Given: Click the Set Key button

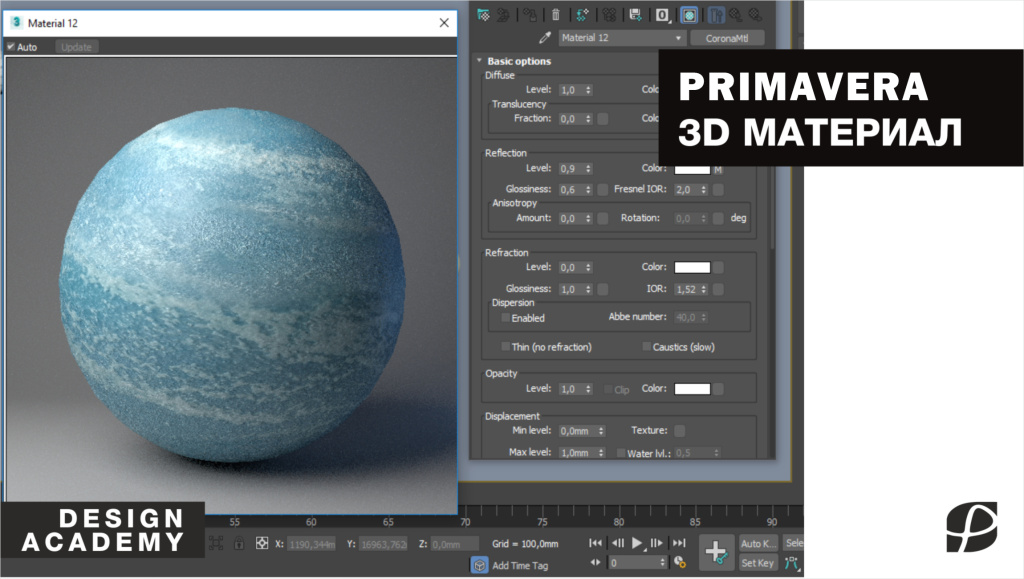Looking at the screenshot, I should (757, 563).
